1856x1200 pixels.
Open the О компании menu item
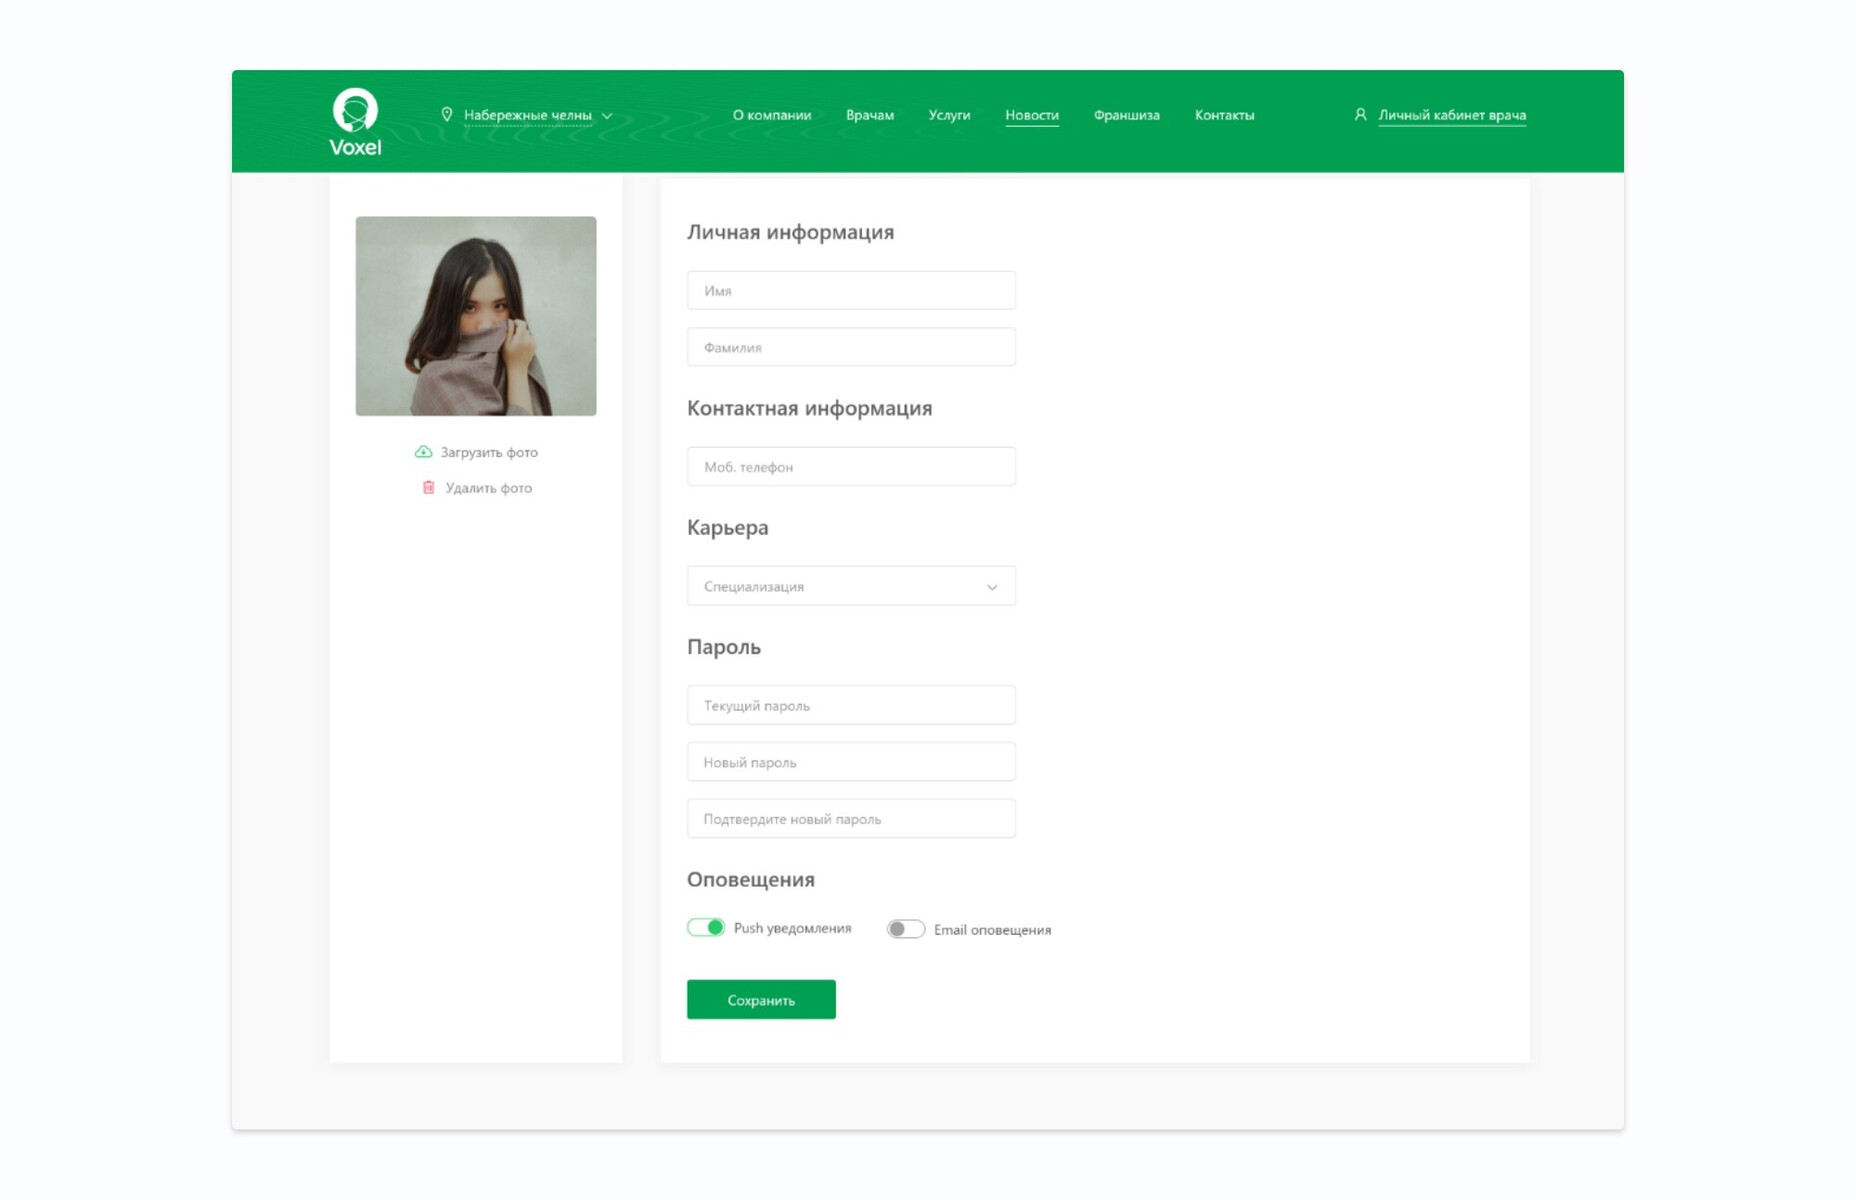(772, 115)
